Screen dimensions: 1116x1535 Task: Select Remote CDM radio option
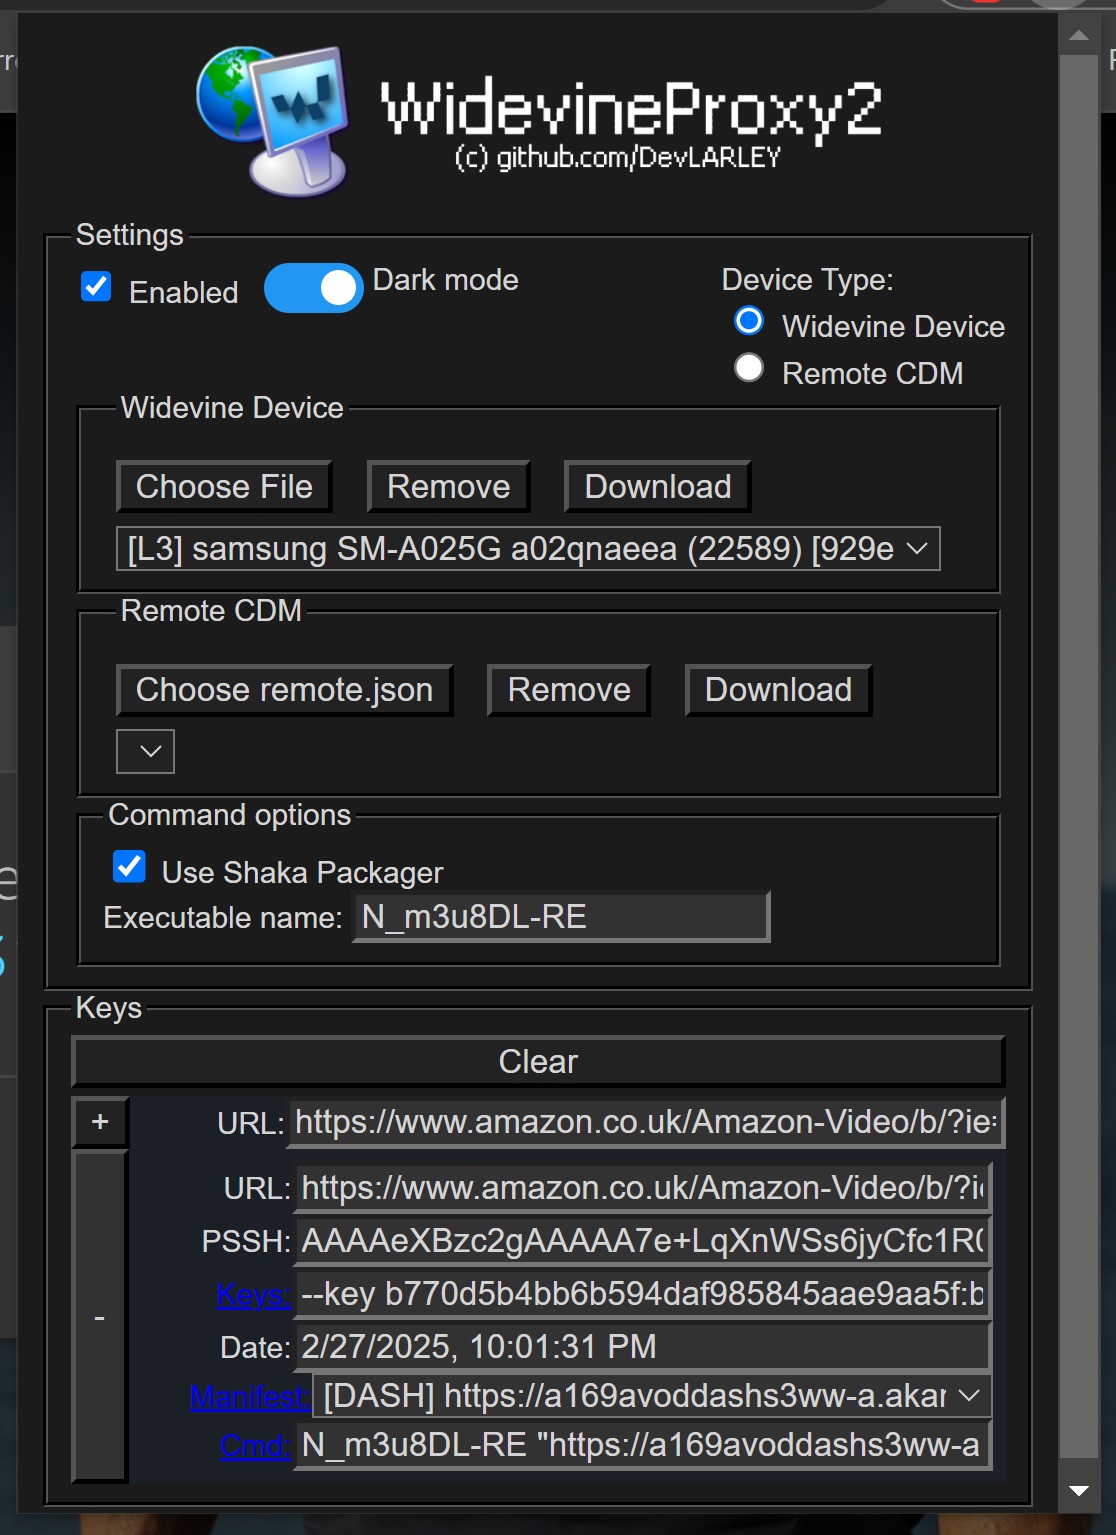(x=749, y=368)
